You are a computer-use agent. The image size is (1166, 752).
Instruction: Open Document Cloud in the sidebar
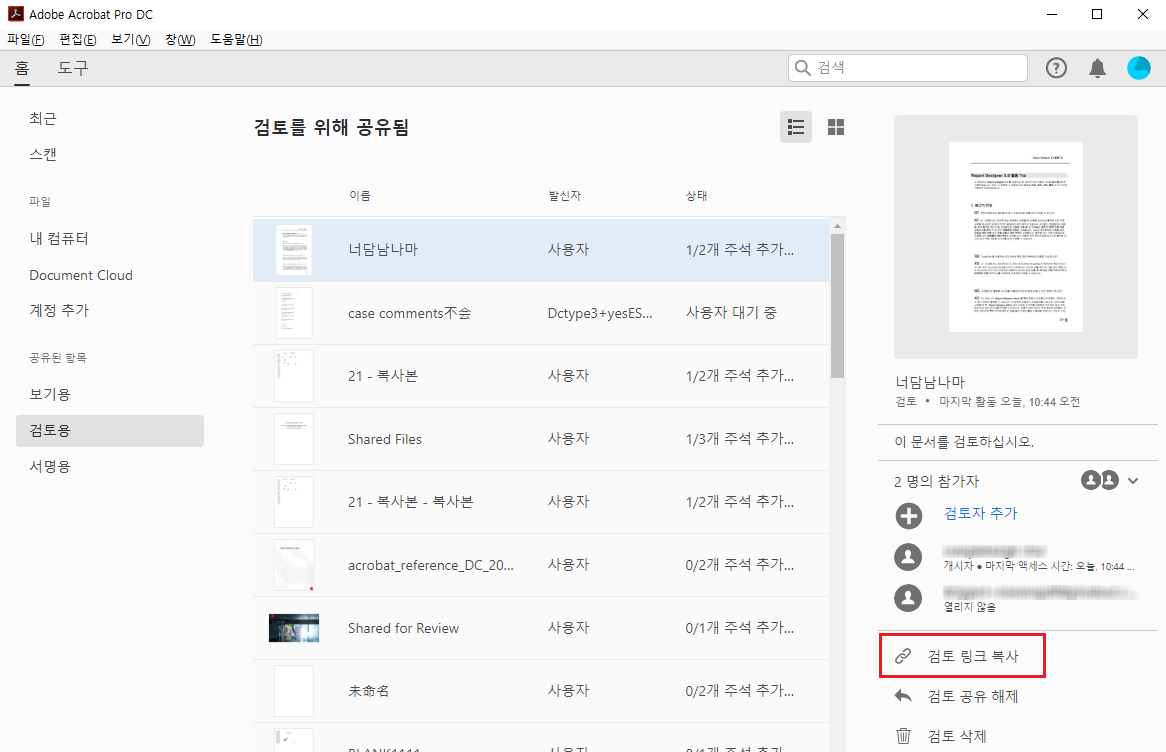coord(81,275)
